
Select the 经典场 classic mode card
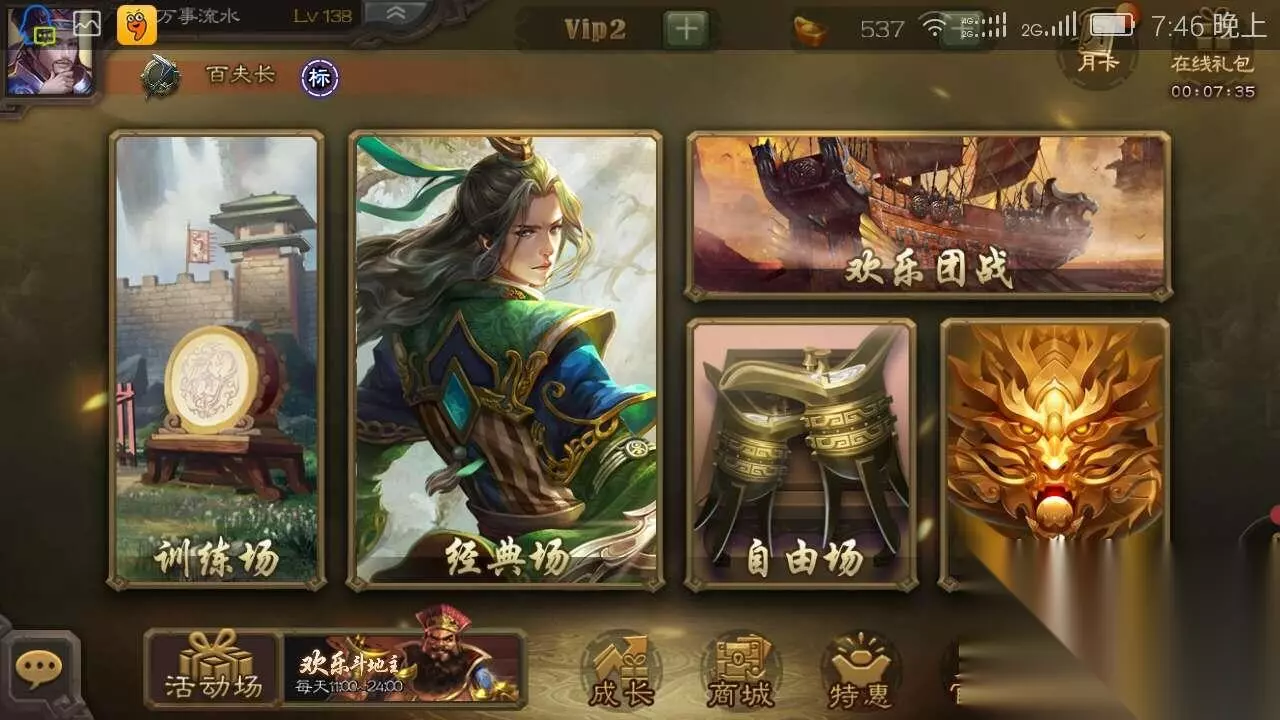tap(506, 359)
